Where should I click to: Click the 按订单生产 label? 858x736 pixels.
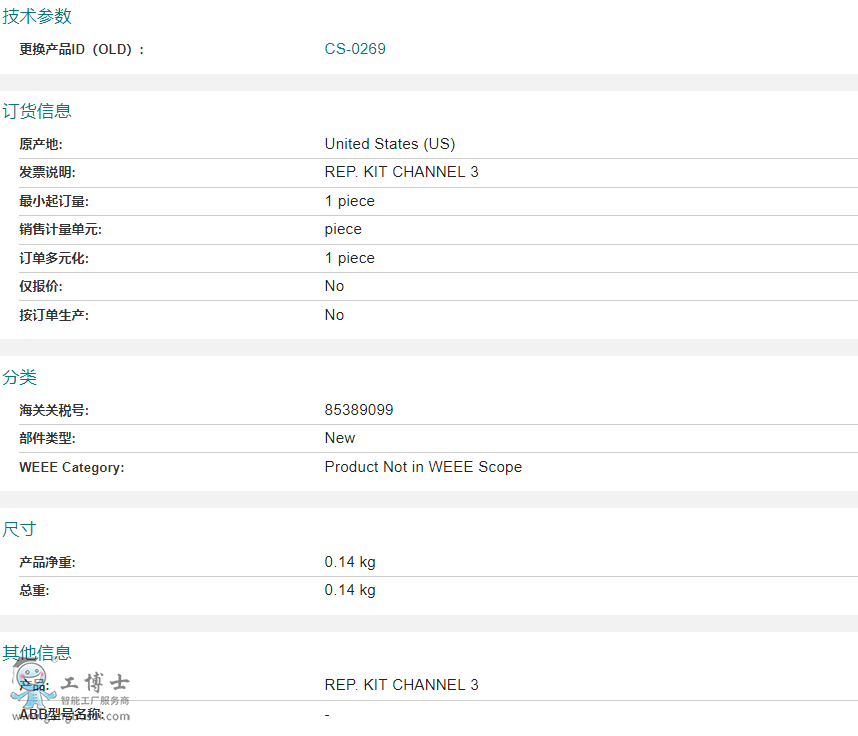(x=54, y=315)
